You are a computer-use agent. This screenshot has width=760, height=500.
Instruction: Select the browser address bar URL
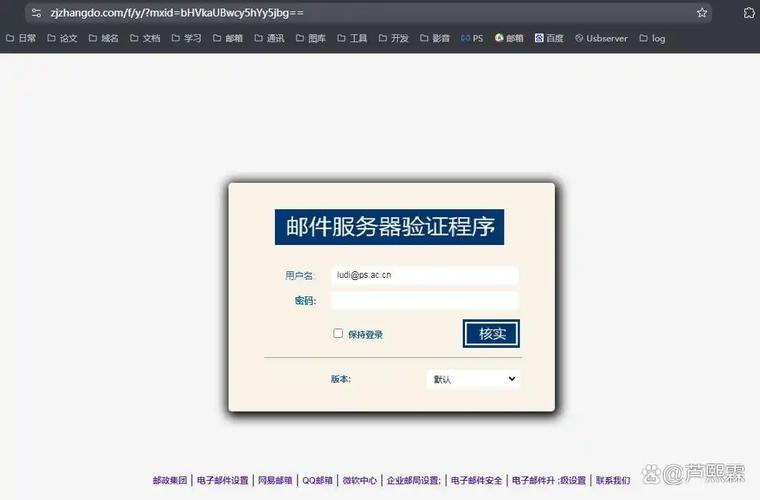click(x=177, y=13)
